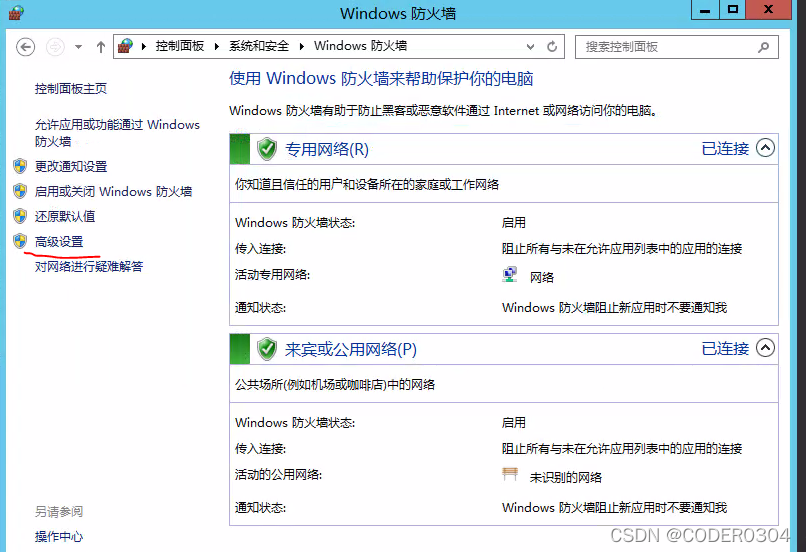
Task: Maximize the Windows 防火墙 window
Action: coord(733,10)
